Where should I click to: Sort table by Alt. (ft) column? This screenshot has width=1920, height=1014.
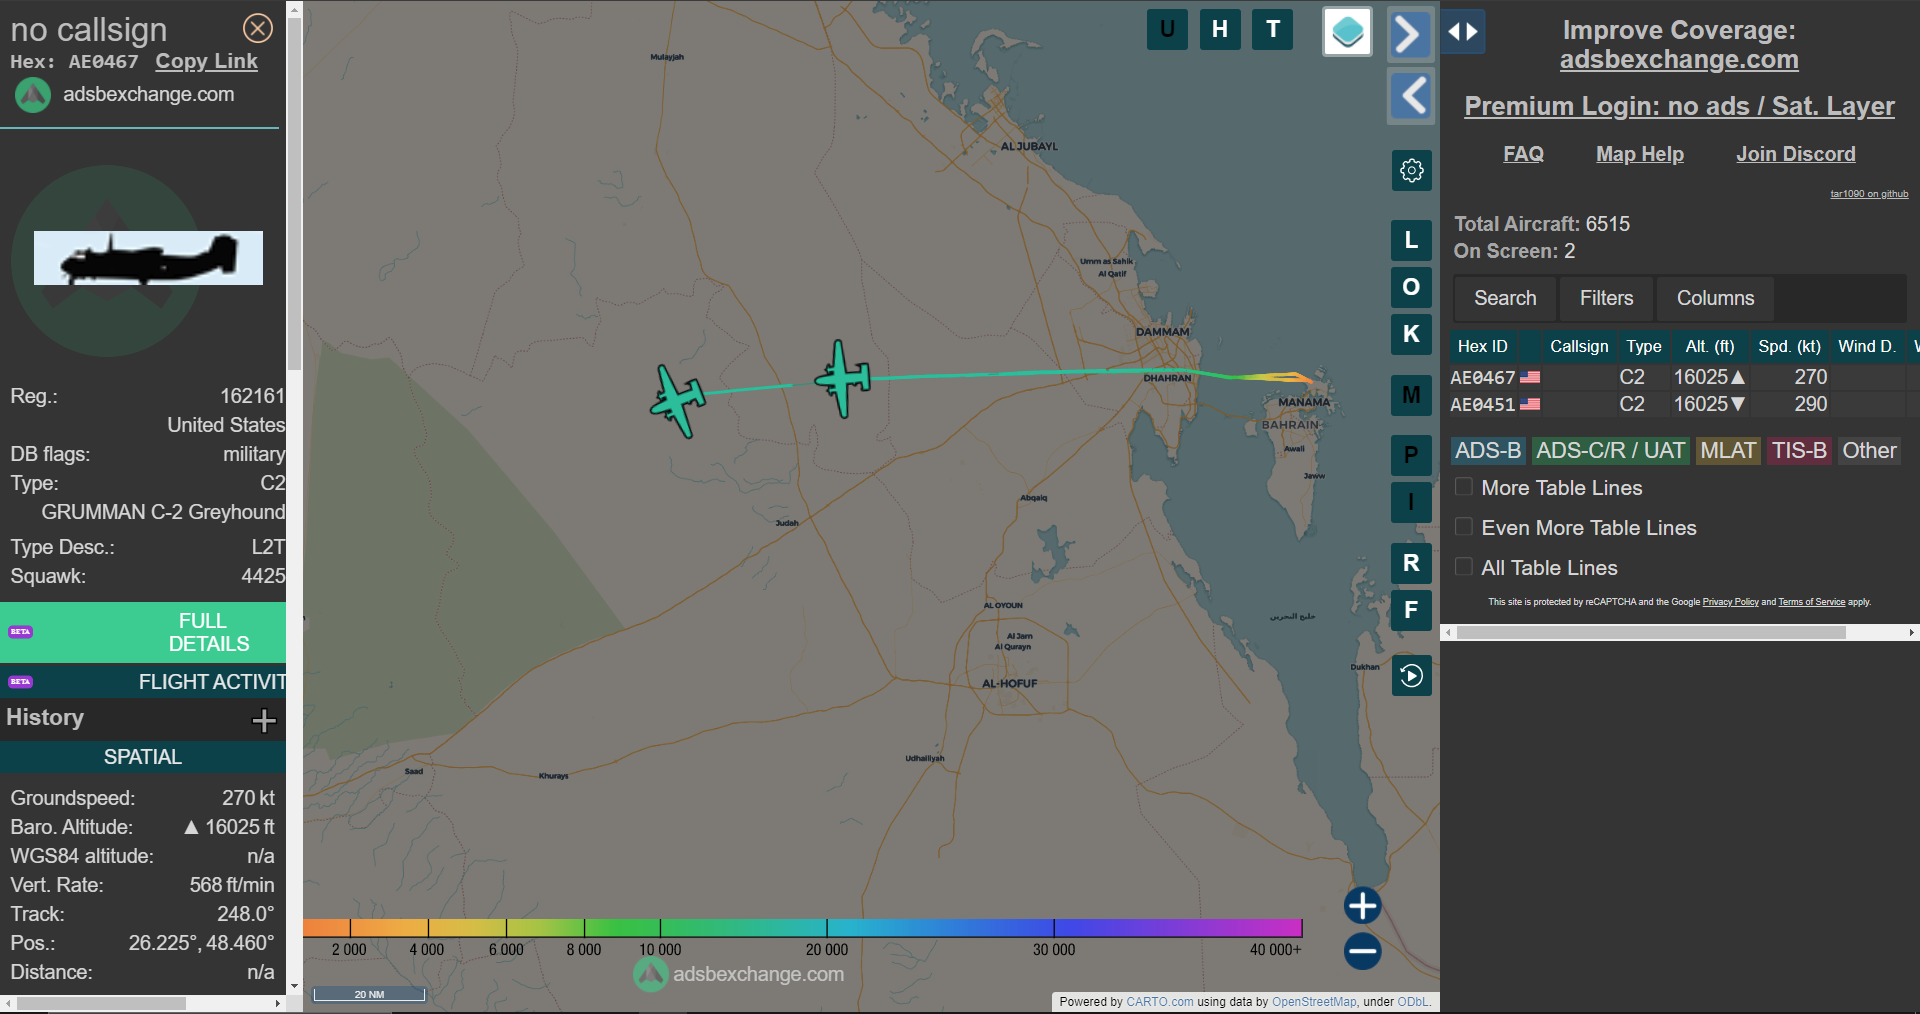(x=1710, y=346)
